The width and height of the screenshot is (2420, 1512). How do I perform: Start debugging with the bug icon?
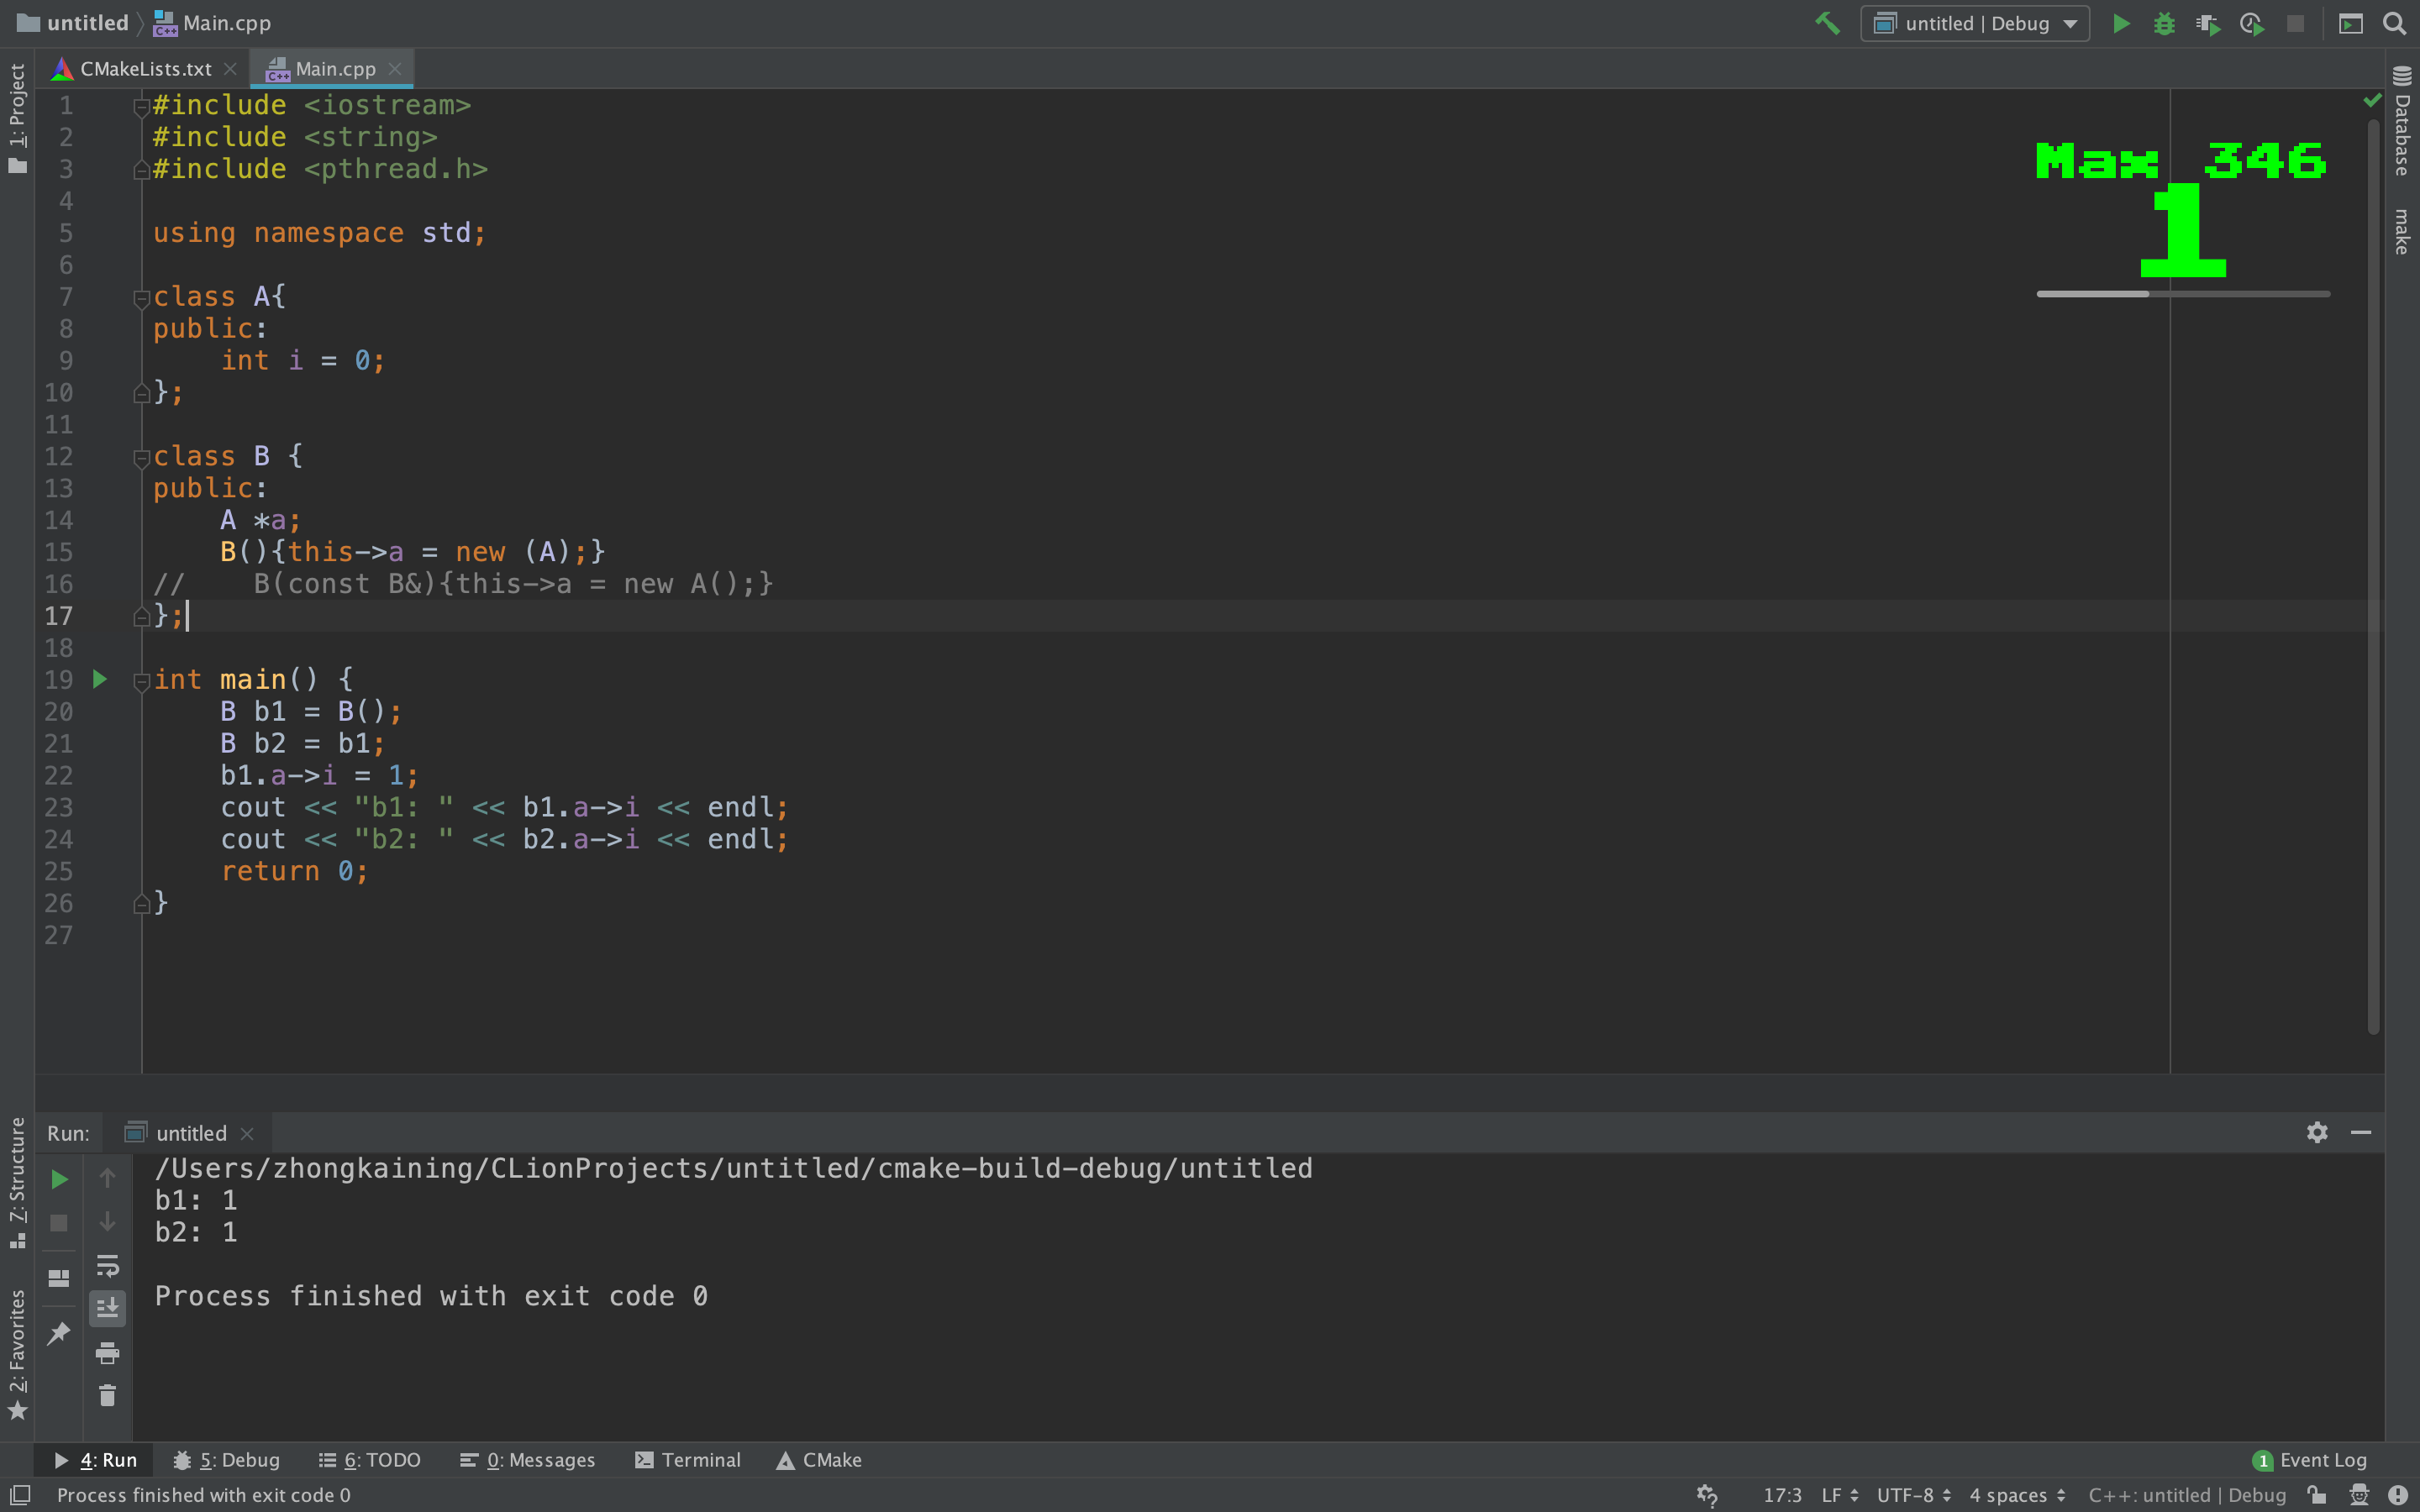pos(2164,23)
